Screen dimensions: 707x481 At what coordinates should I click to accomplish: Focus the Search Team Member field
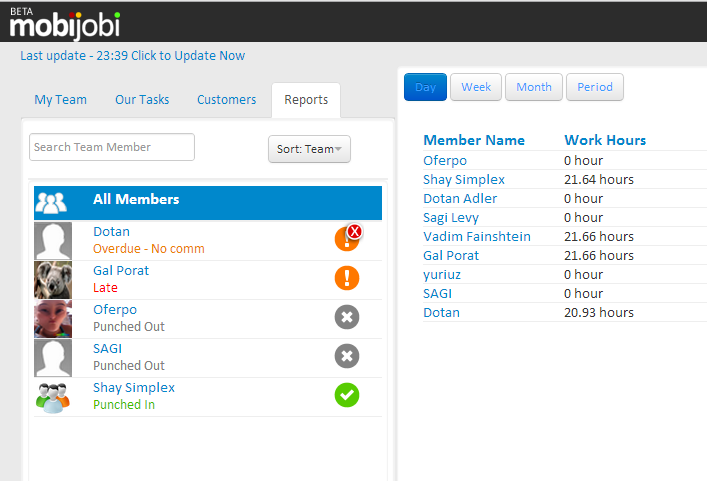click(x=112, y=147)
